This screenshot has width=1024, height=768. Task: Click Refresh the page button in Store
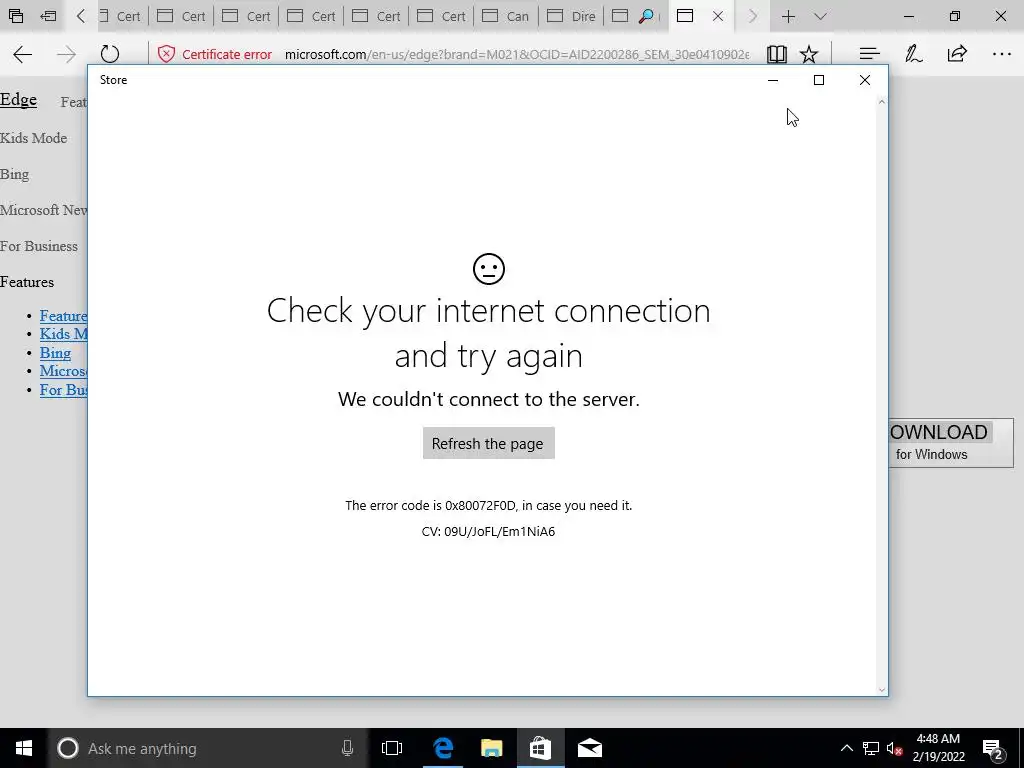click(488, 443)
